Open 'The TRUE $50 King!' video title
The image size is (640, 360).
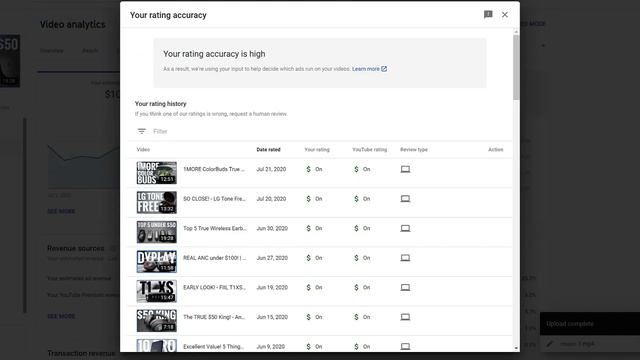[214, 317]
